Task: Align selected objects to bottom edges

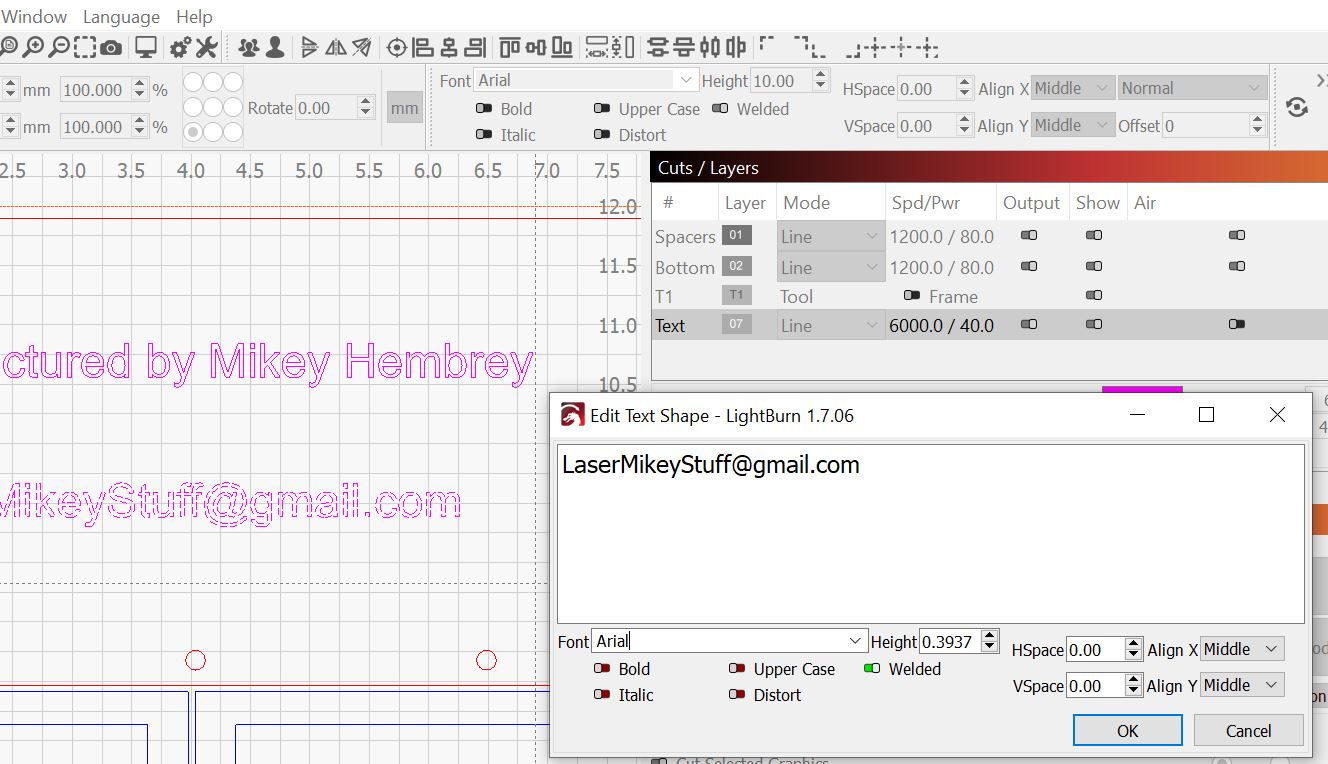Action: 562,47
